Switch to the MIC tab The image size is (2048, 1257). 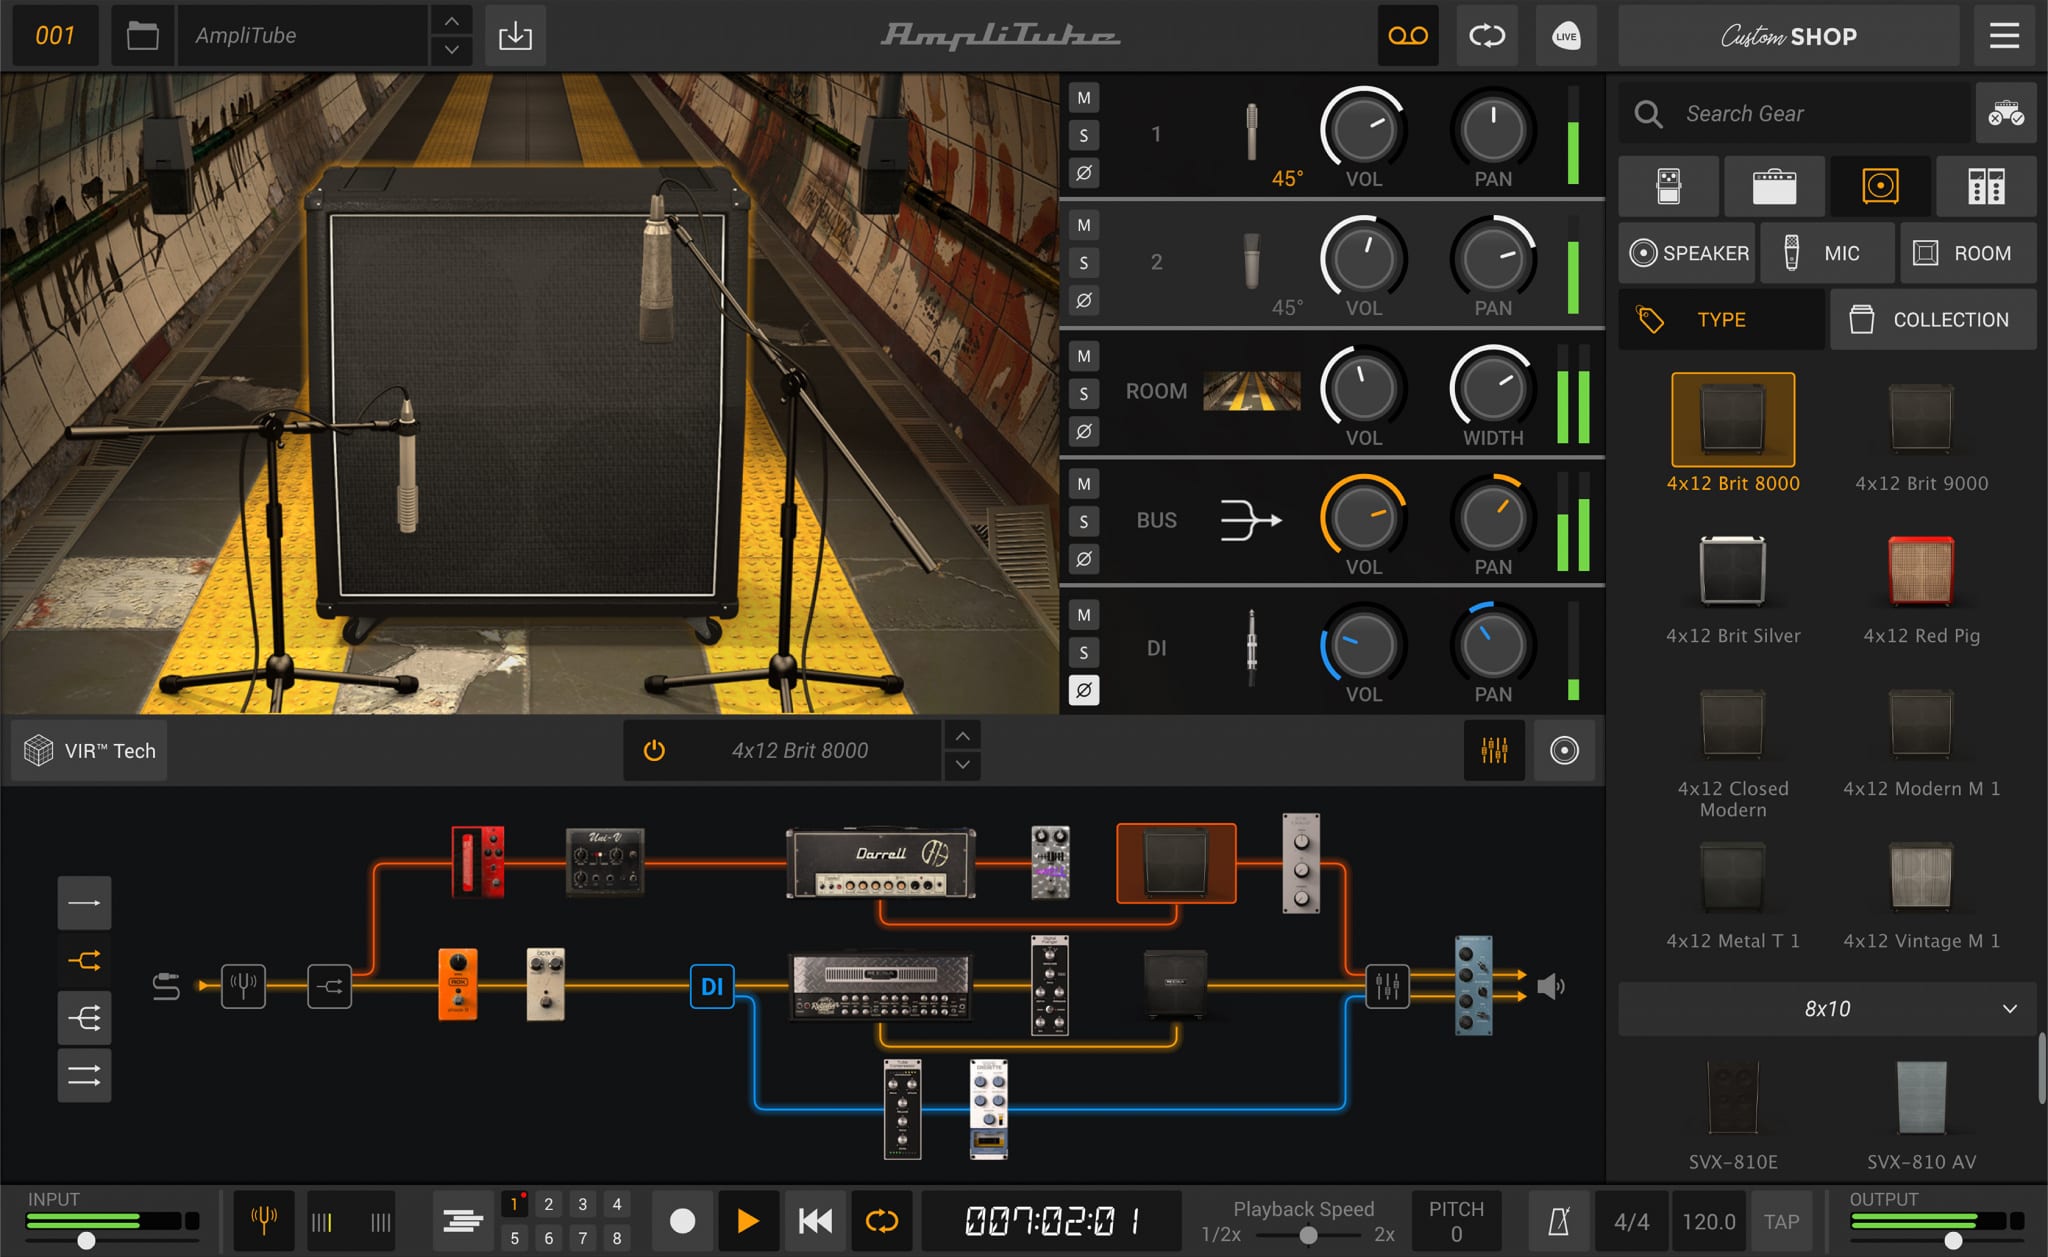1828,253
